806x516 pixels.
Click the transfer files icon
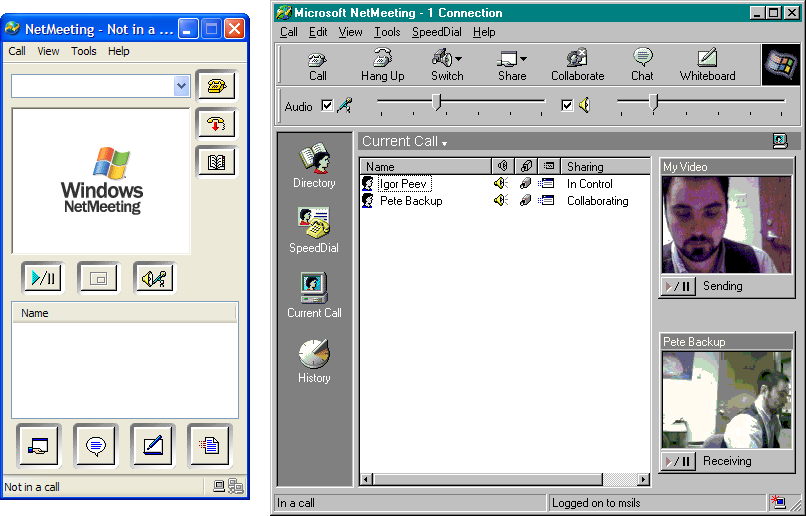pyautogui.click(x=210, y=446)
